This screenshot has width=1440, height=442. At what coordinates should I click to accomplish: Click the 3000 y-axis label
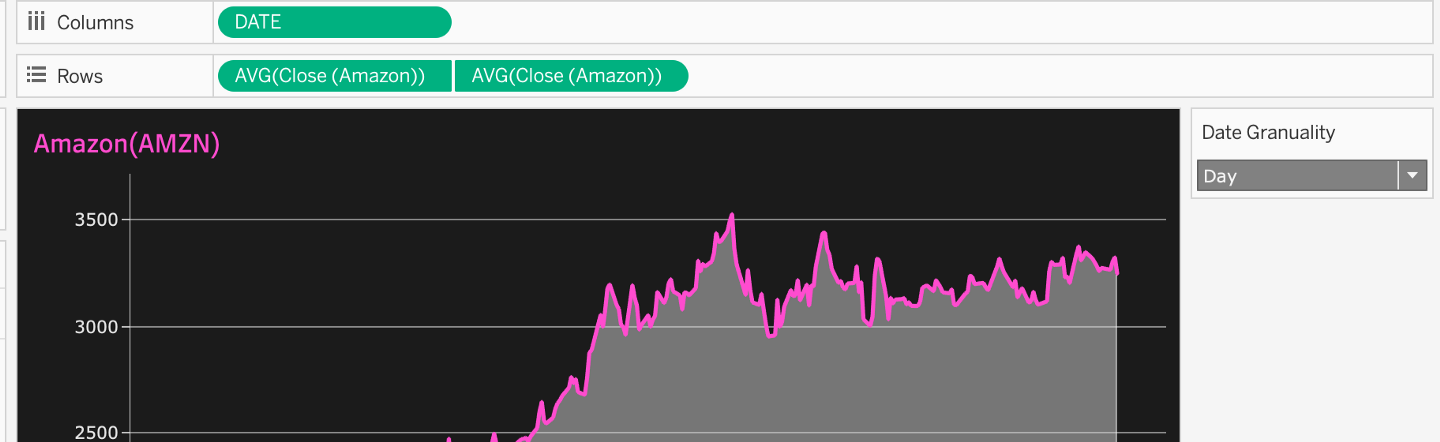point(97,327)
